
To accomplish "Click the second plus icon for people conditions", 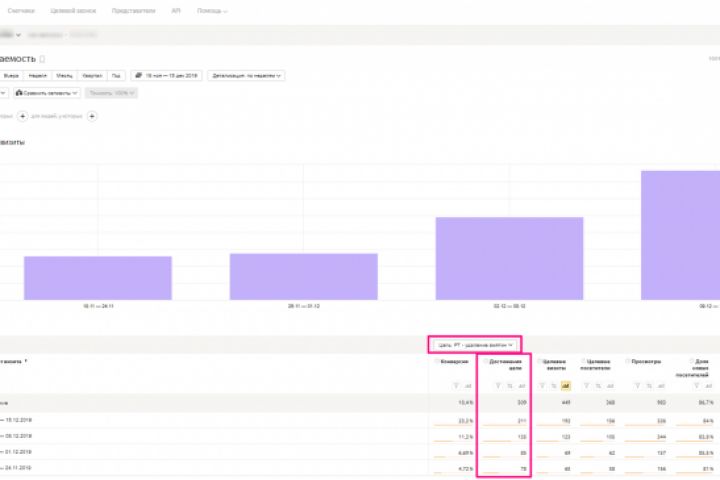I will point(92,116).
